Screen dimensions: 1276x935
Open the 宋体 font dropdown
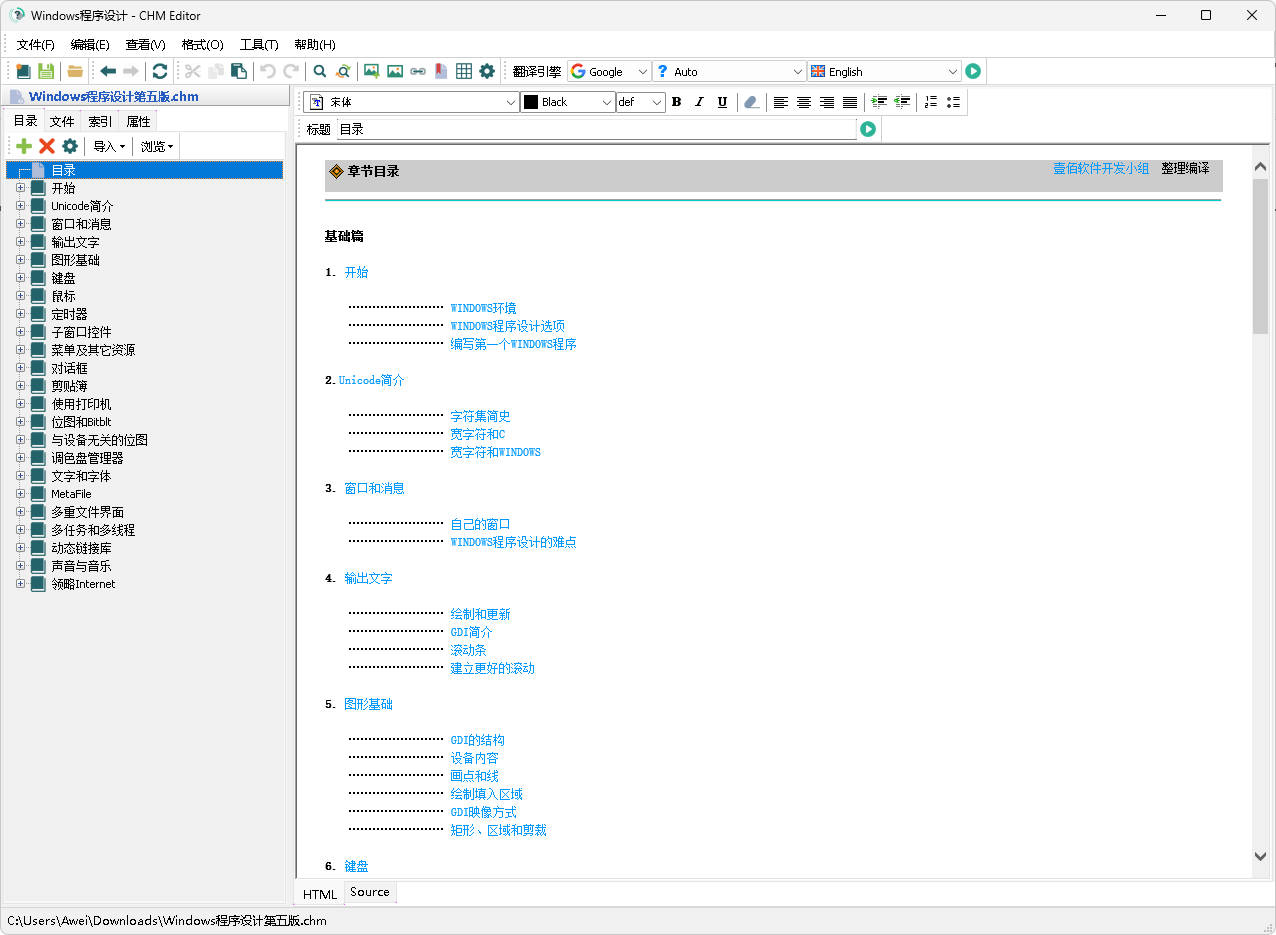411,102
